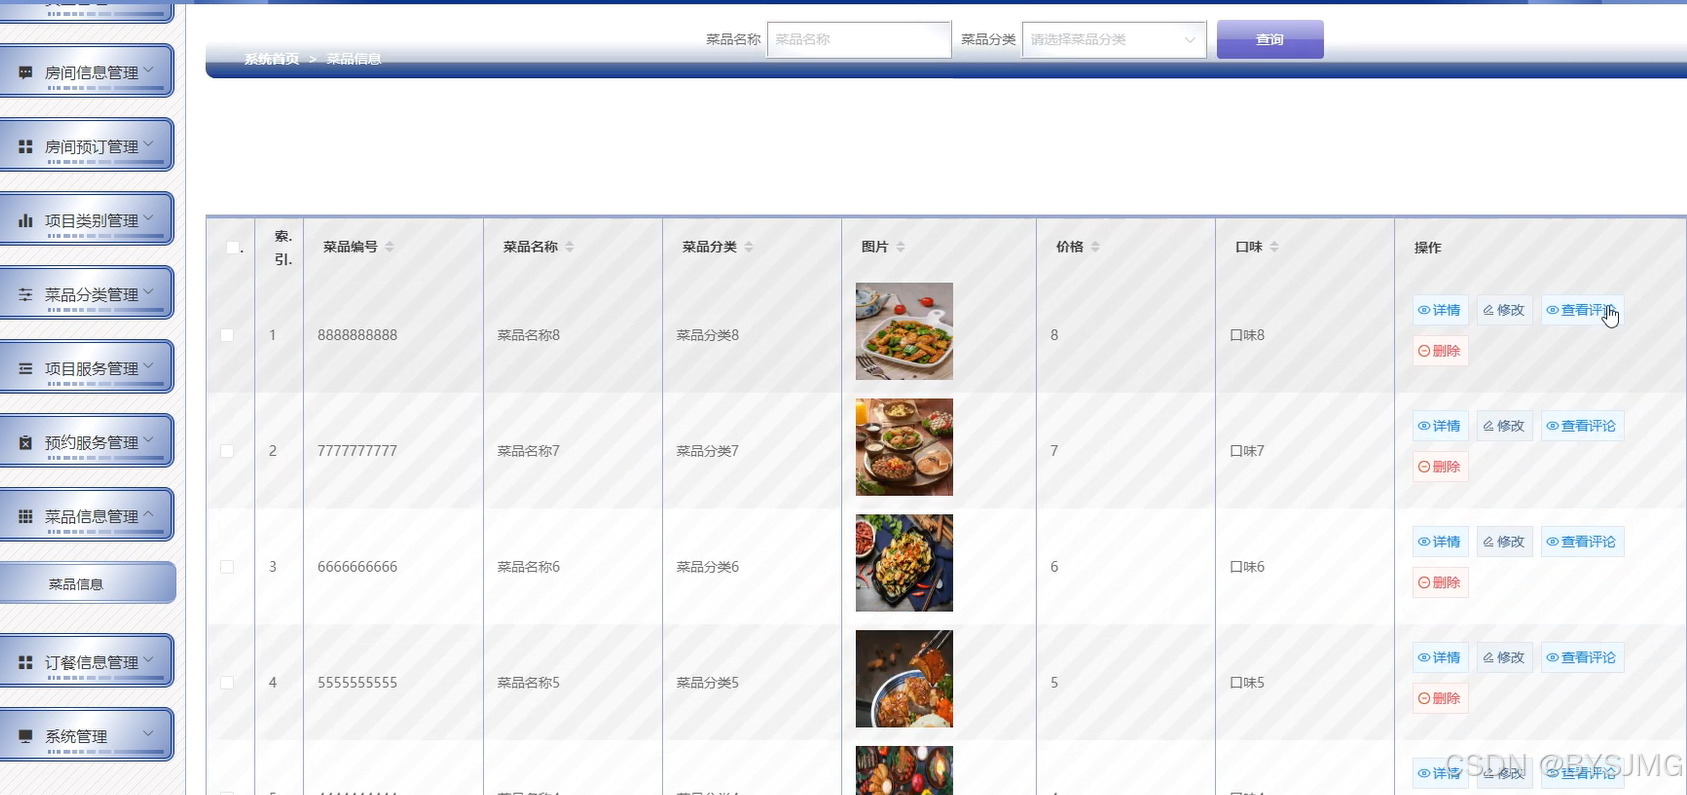The image size is (1687, 795).
Task: Sort by 菜品分类 column arrows
Action: coord(749,247)
